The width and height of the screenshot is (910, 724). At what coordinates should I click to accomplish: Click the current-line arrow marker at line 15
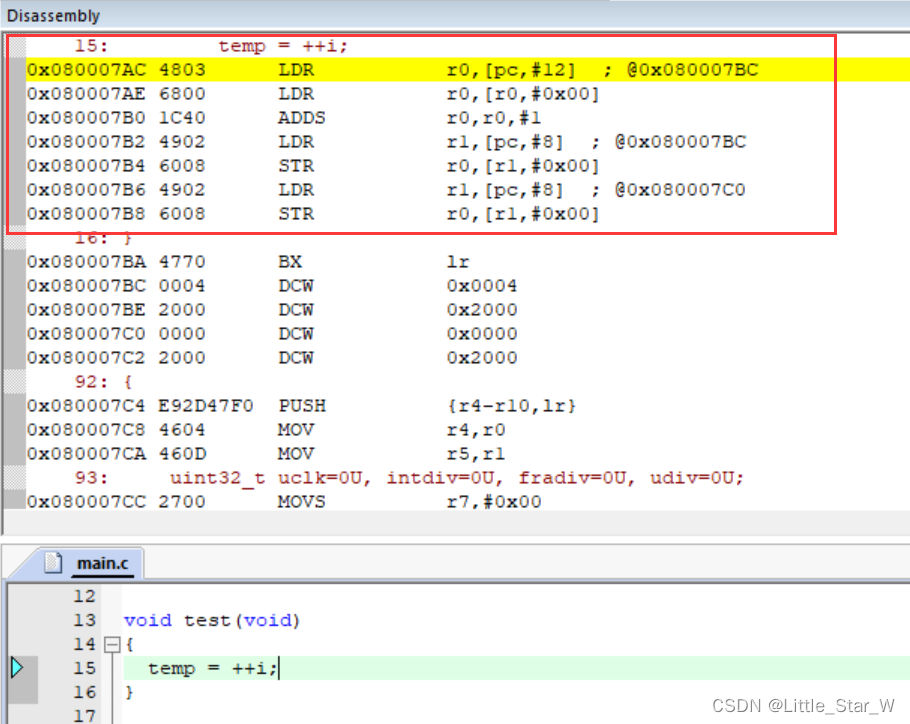click(17, 668)
